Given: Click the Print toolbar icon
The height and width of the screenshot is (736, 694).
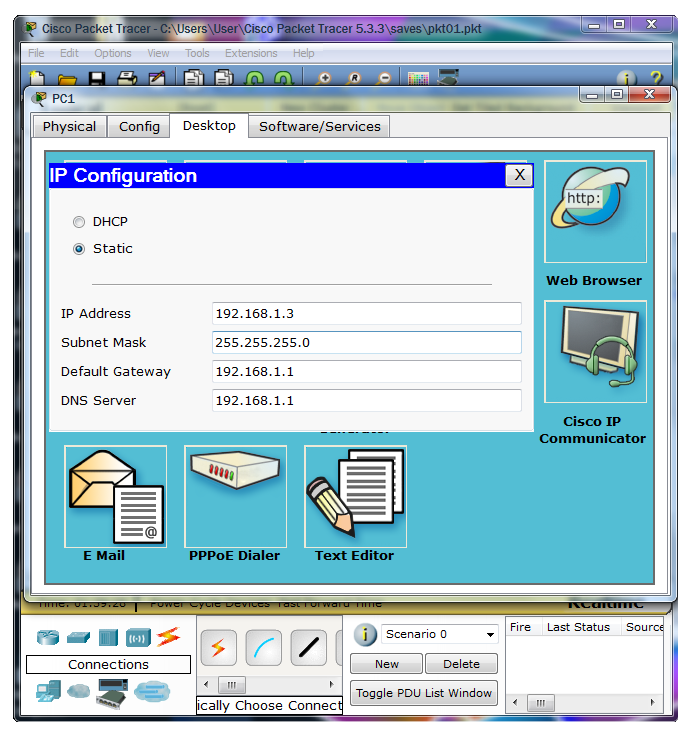Looking at the screenshot, I should pos(127,78).
